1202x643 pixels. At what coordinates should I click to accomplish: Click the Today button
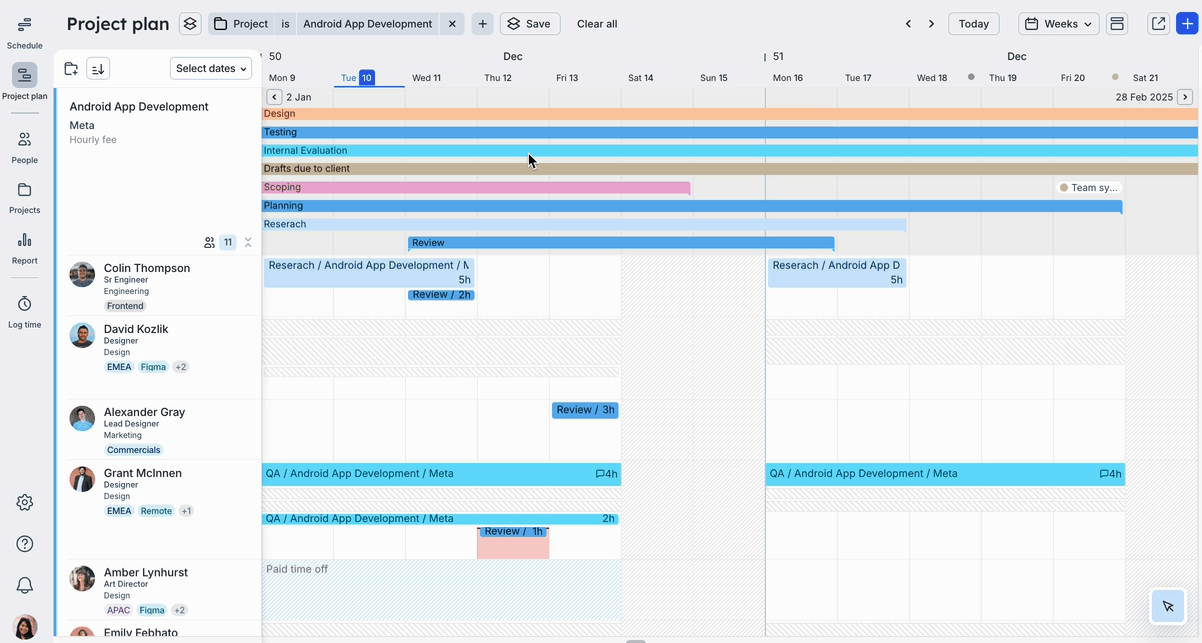click(973, 24)
